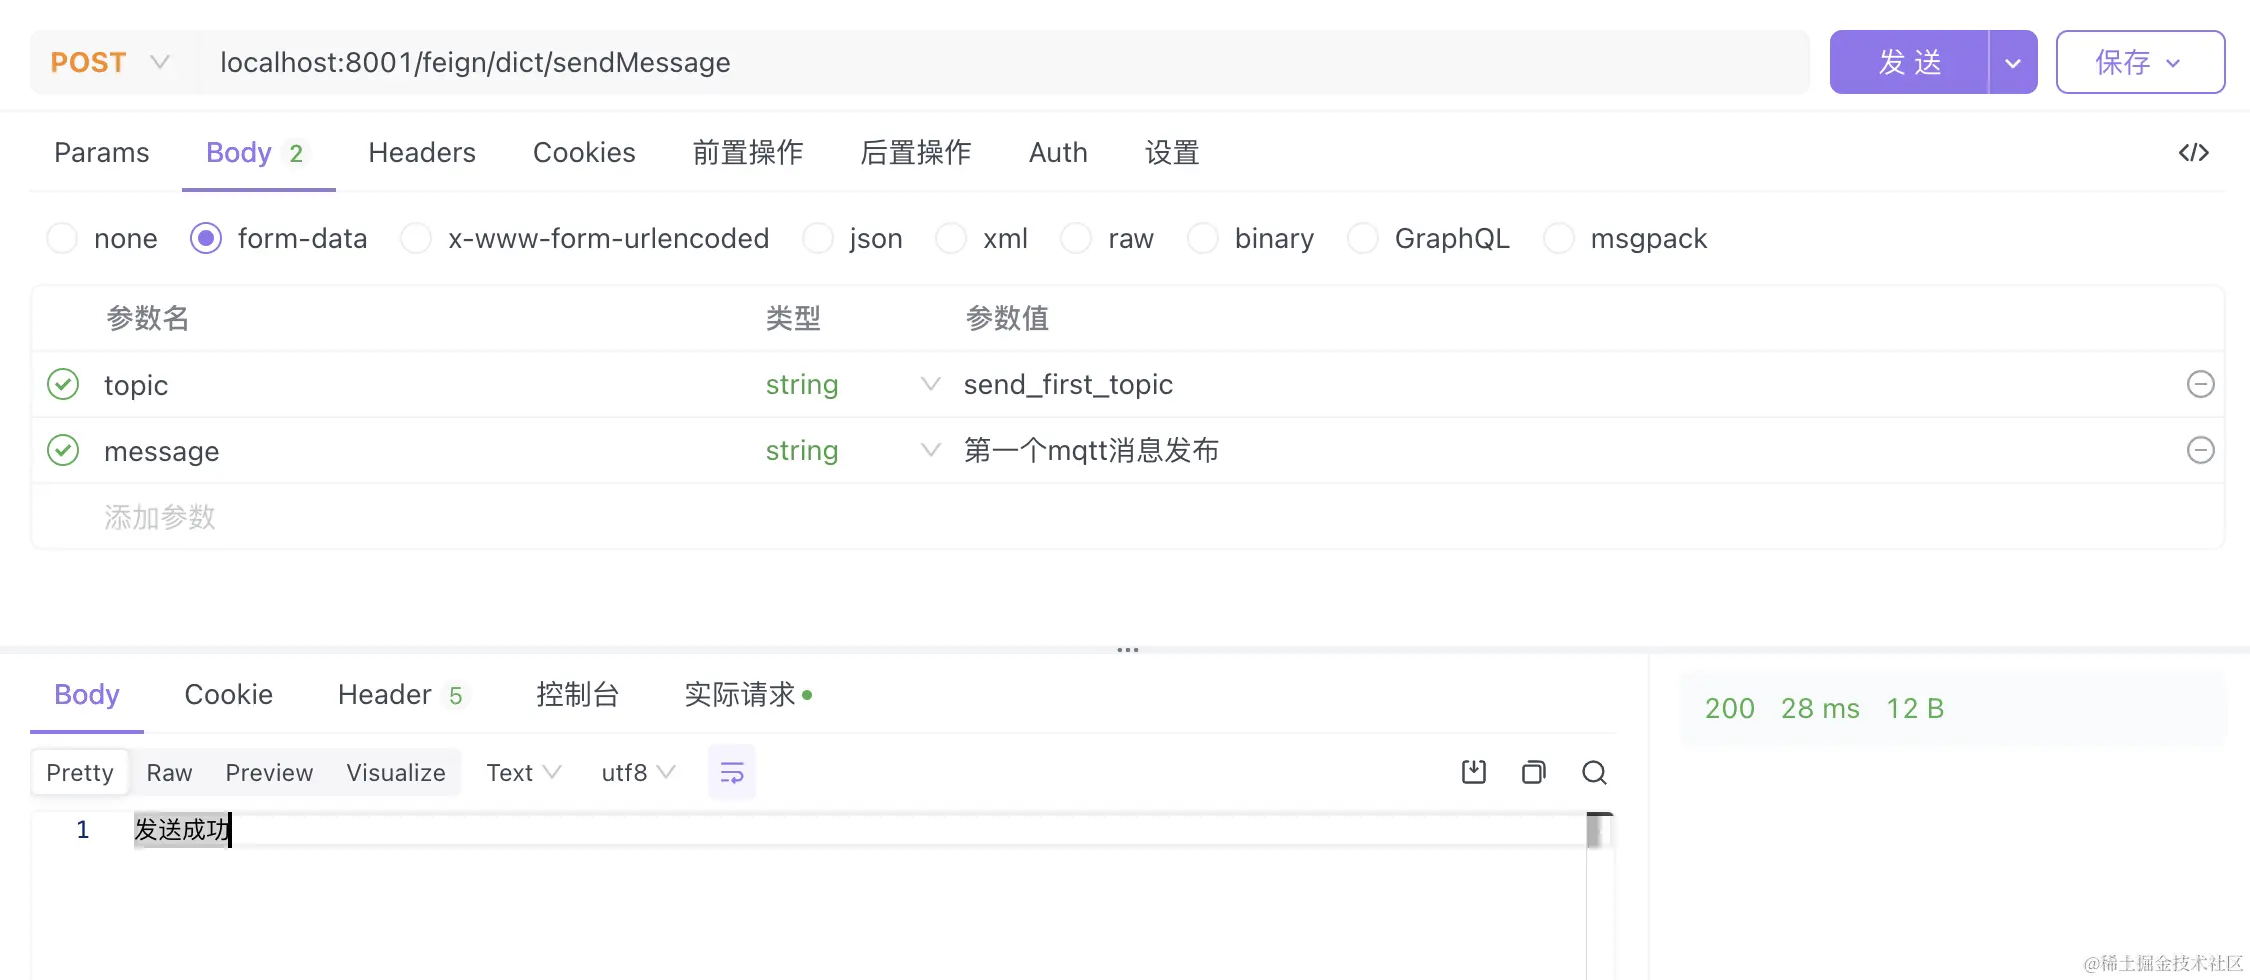Click the 200 status code text
Screen dimensions: 2250x980
click(1729, 708)
